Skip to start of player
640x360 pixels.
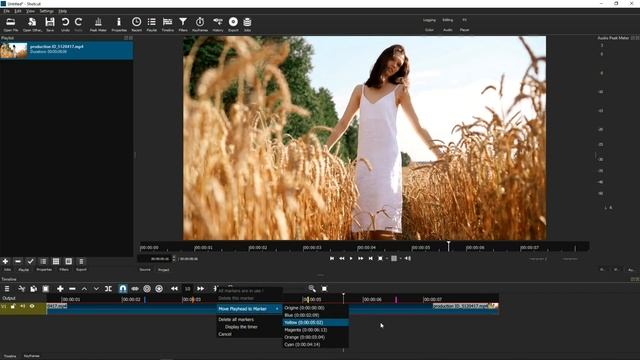332,258
